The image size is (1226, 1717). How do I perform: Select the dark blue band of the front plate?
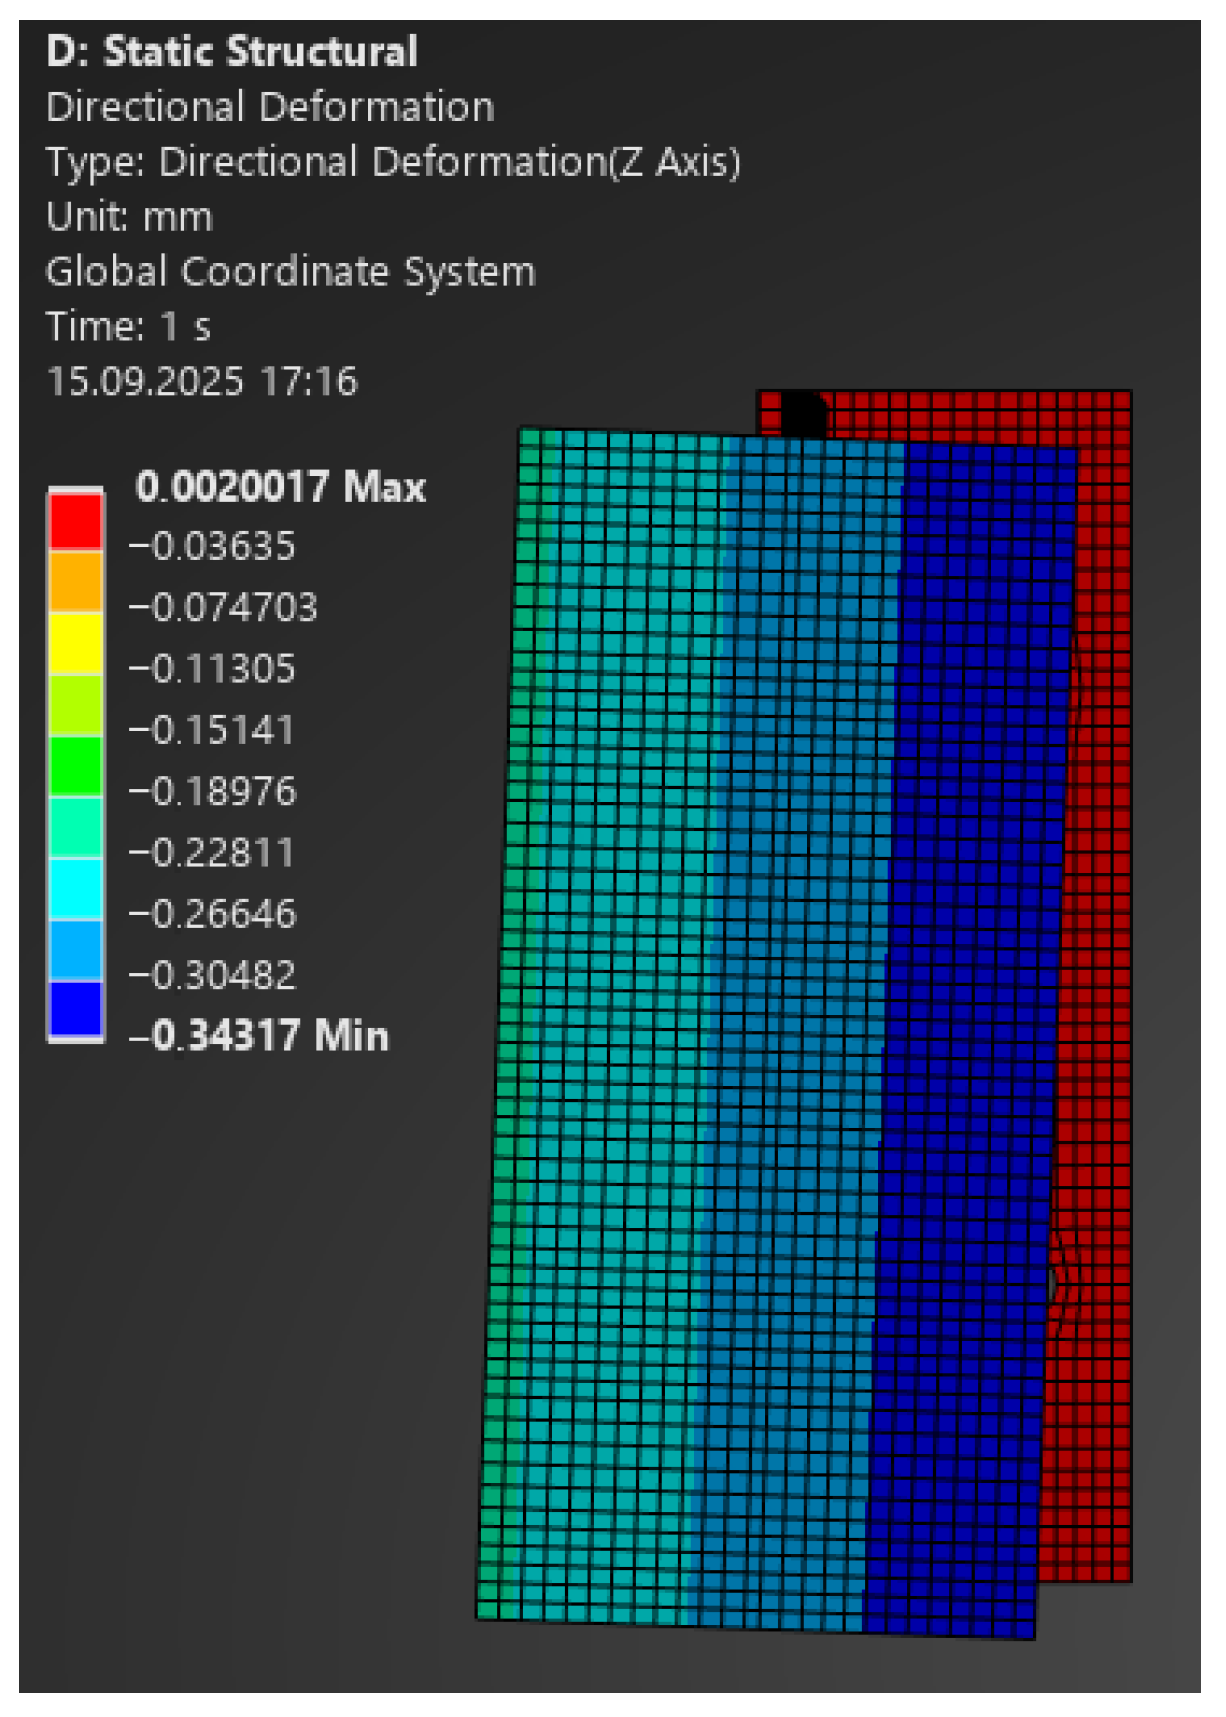pyautogui.click(x=970, y=1000)
